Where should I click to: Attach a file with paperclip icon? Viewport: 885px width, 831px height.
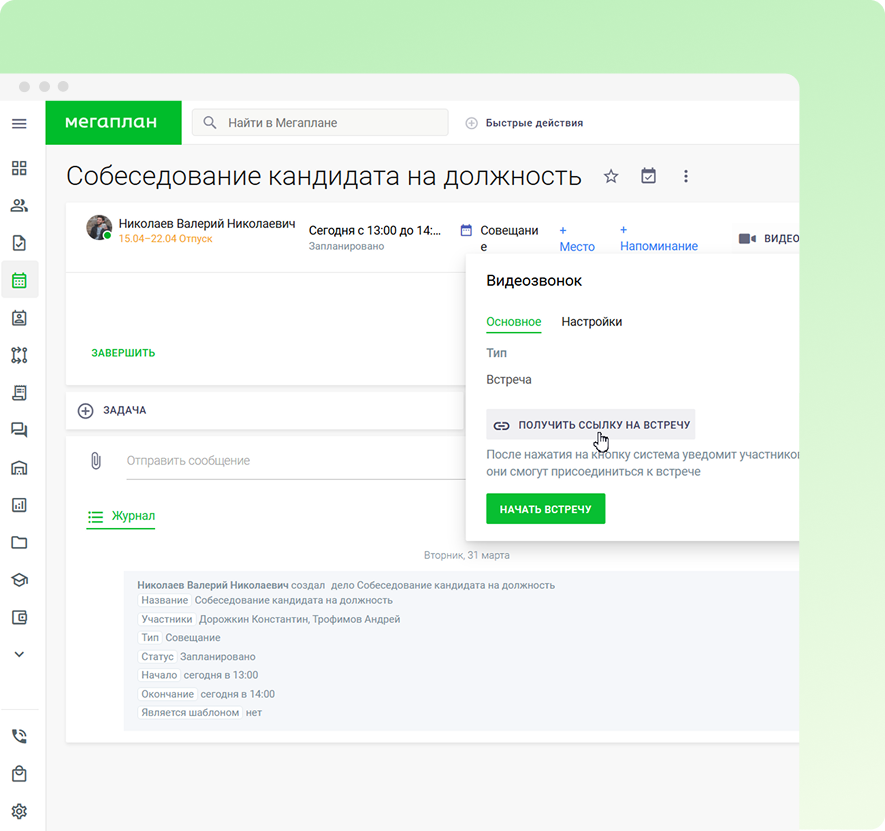coord(96,461)
